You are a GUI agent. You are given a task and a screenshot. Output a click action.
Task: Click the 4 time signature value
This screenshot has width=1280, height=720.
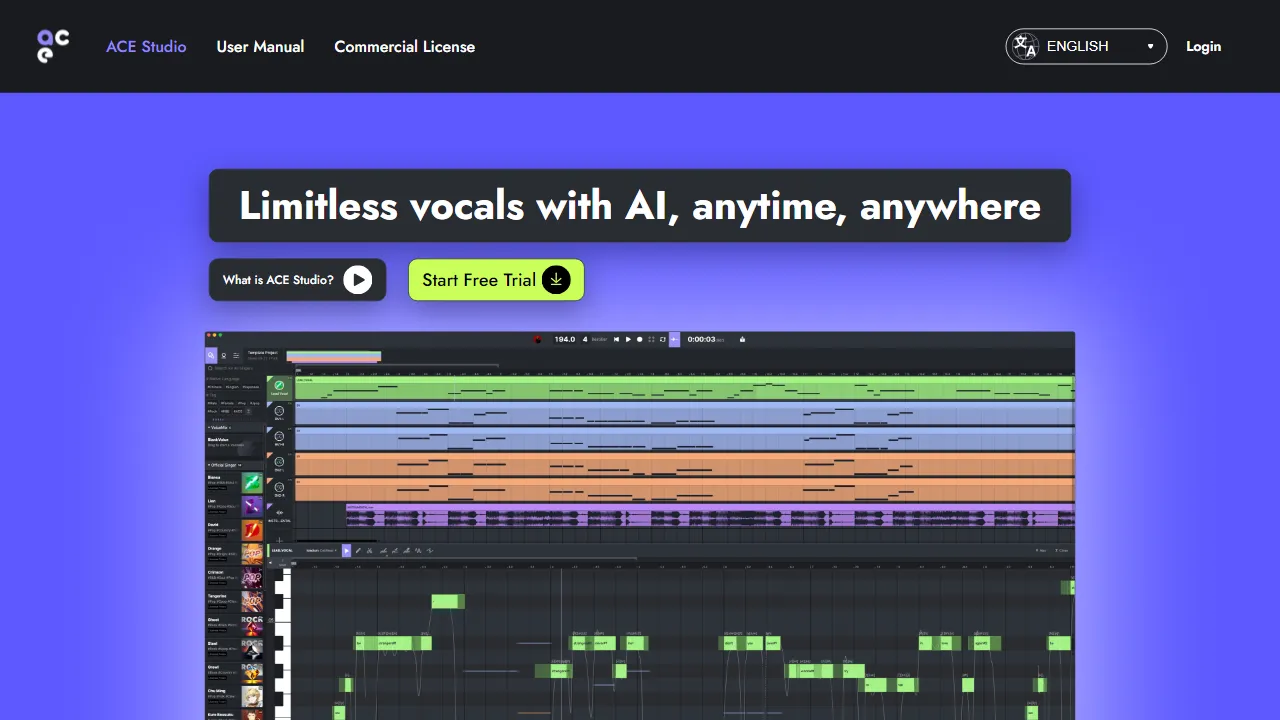point(585,340)
